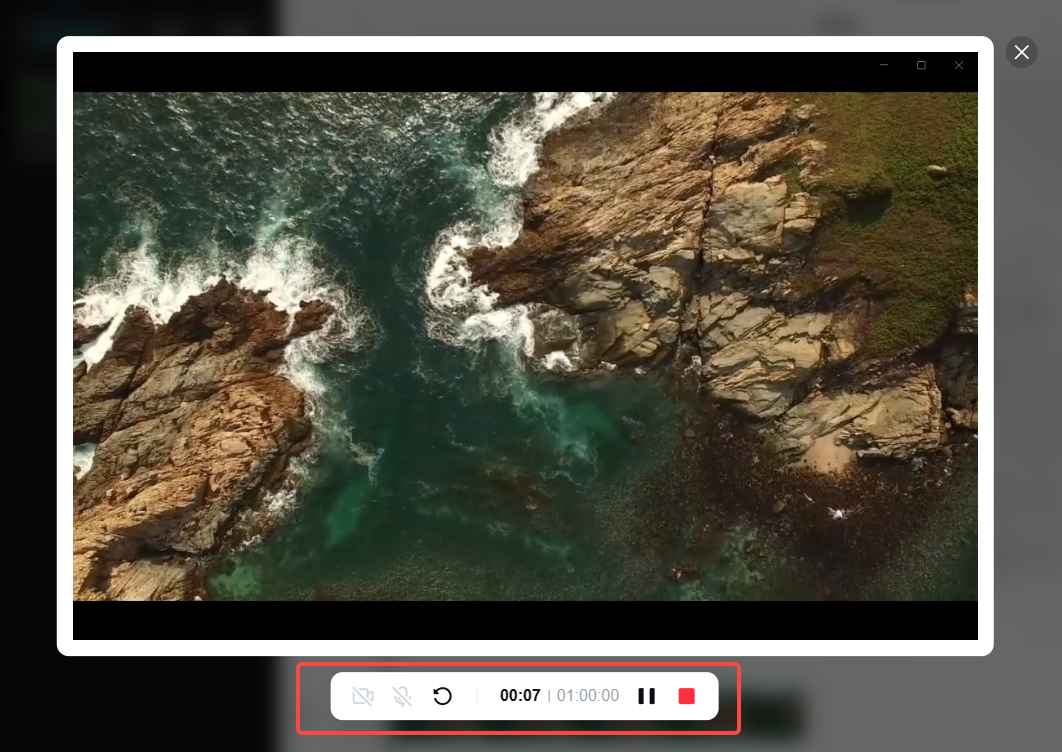Stop the recording with the red square
This screenshot has height=752, width=1062.
point(687,696)
